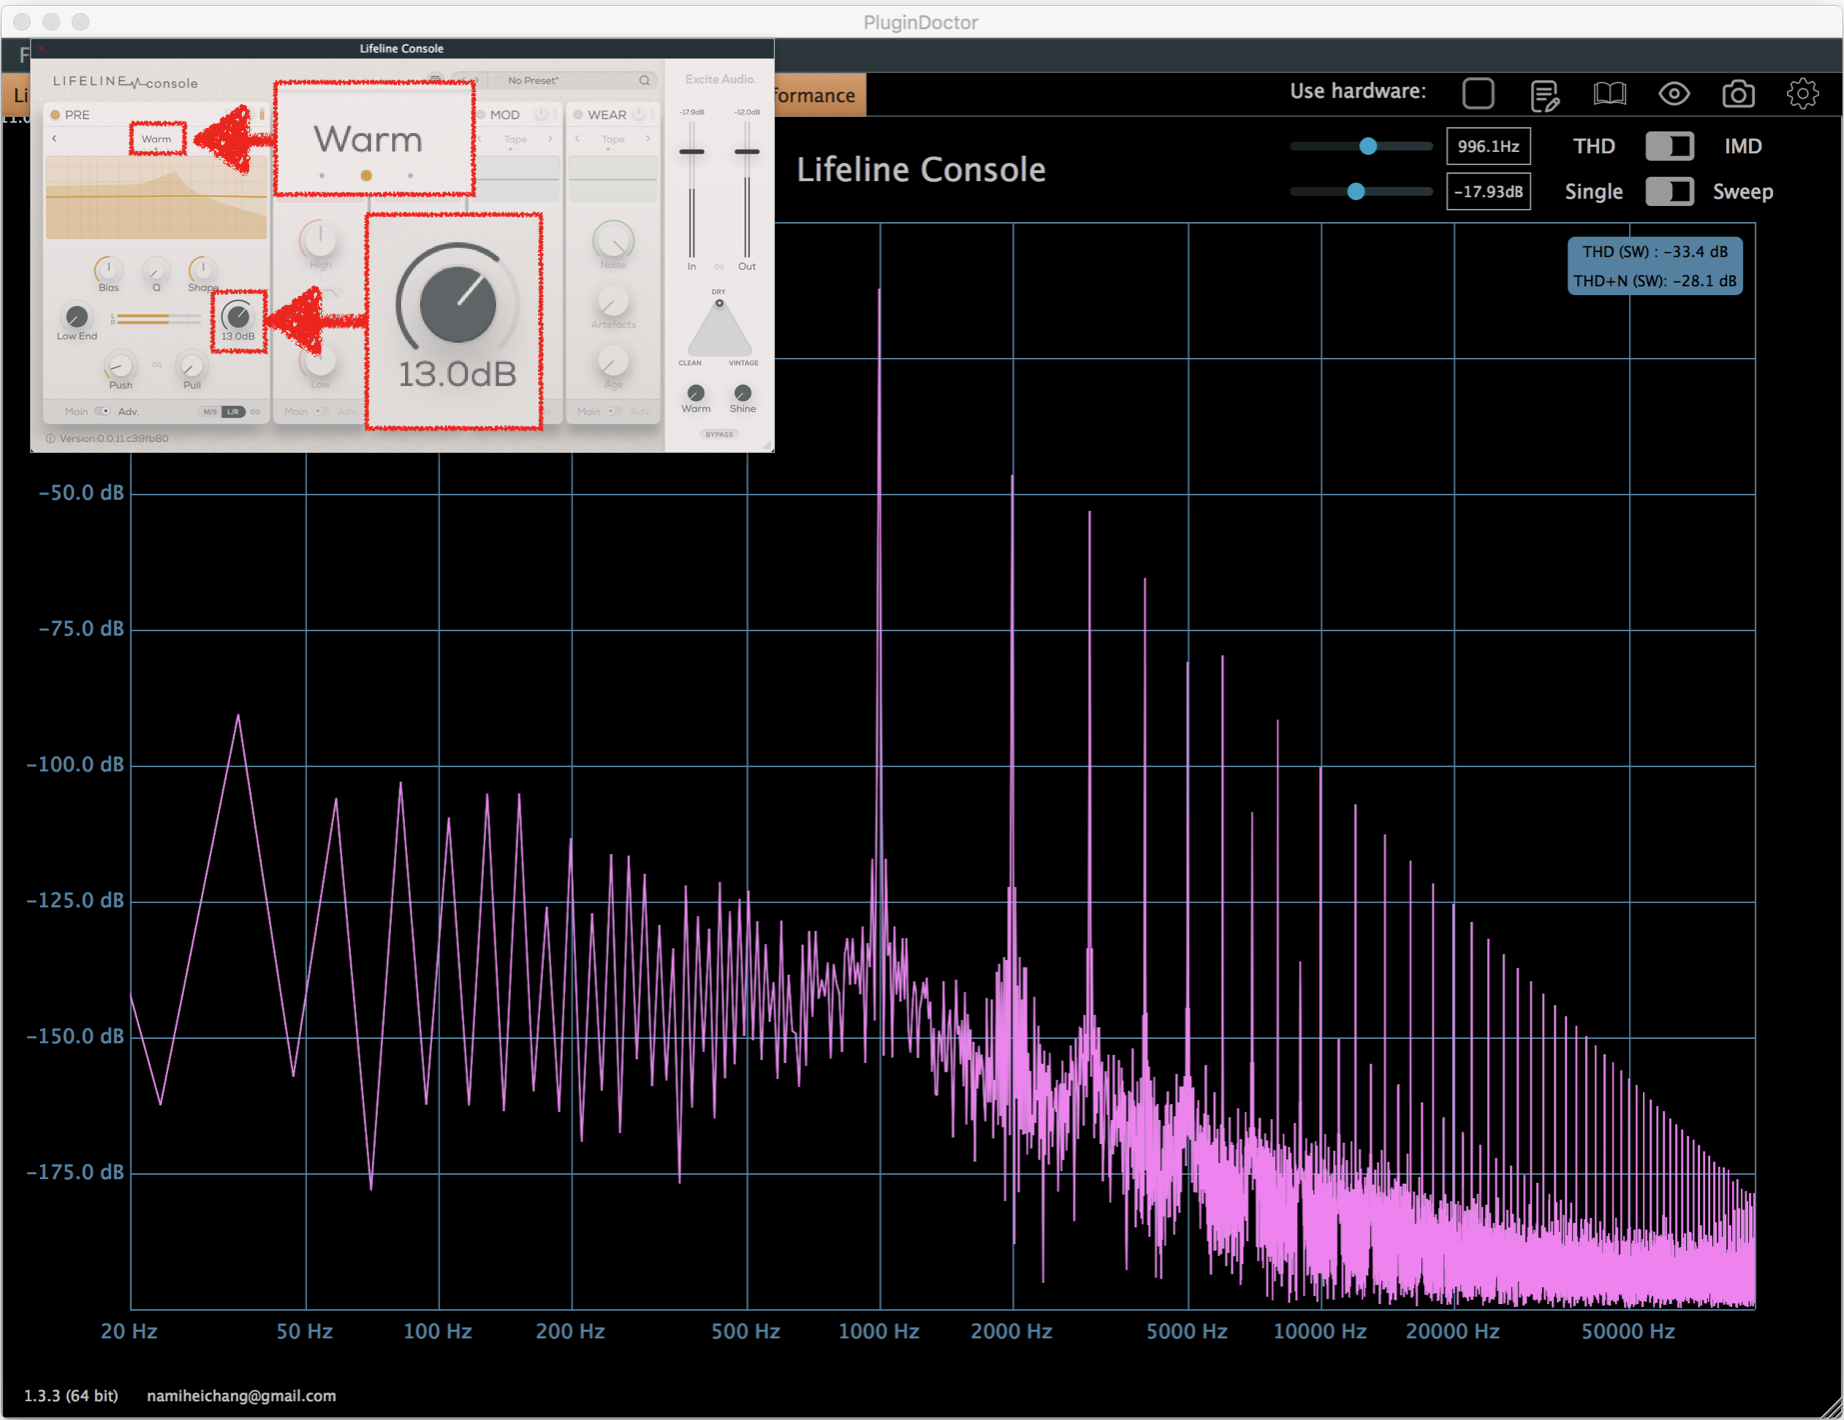Click the 996.1Hz frequency field

[1488, 146]
